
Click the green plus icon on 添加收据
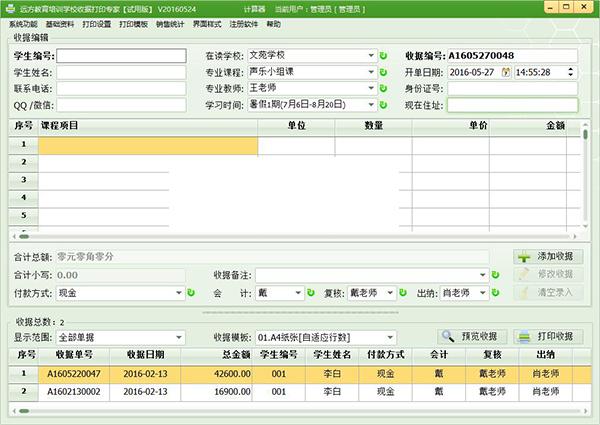524,257
